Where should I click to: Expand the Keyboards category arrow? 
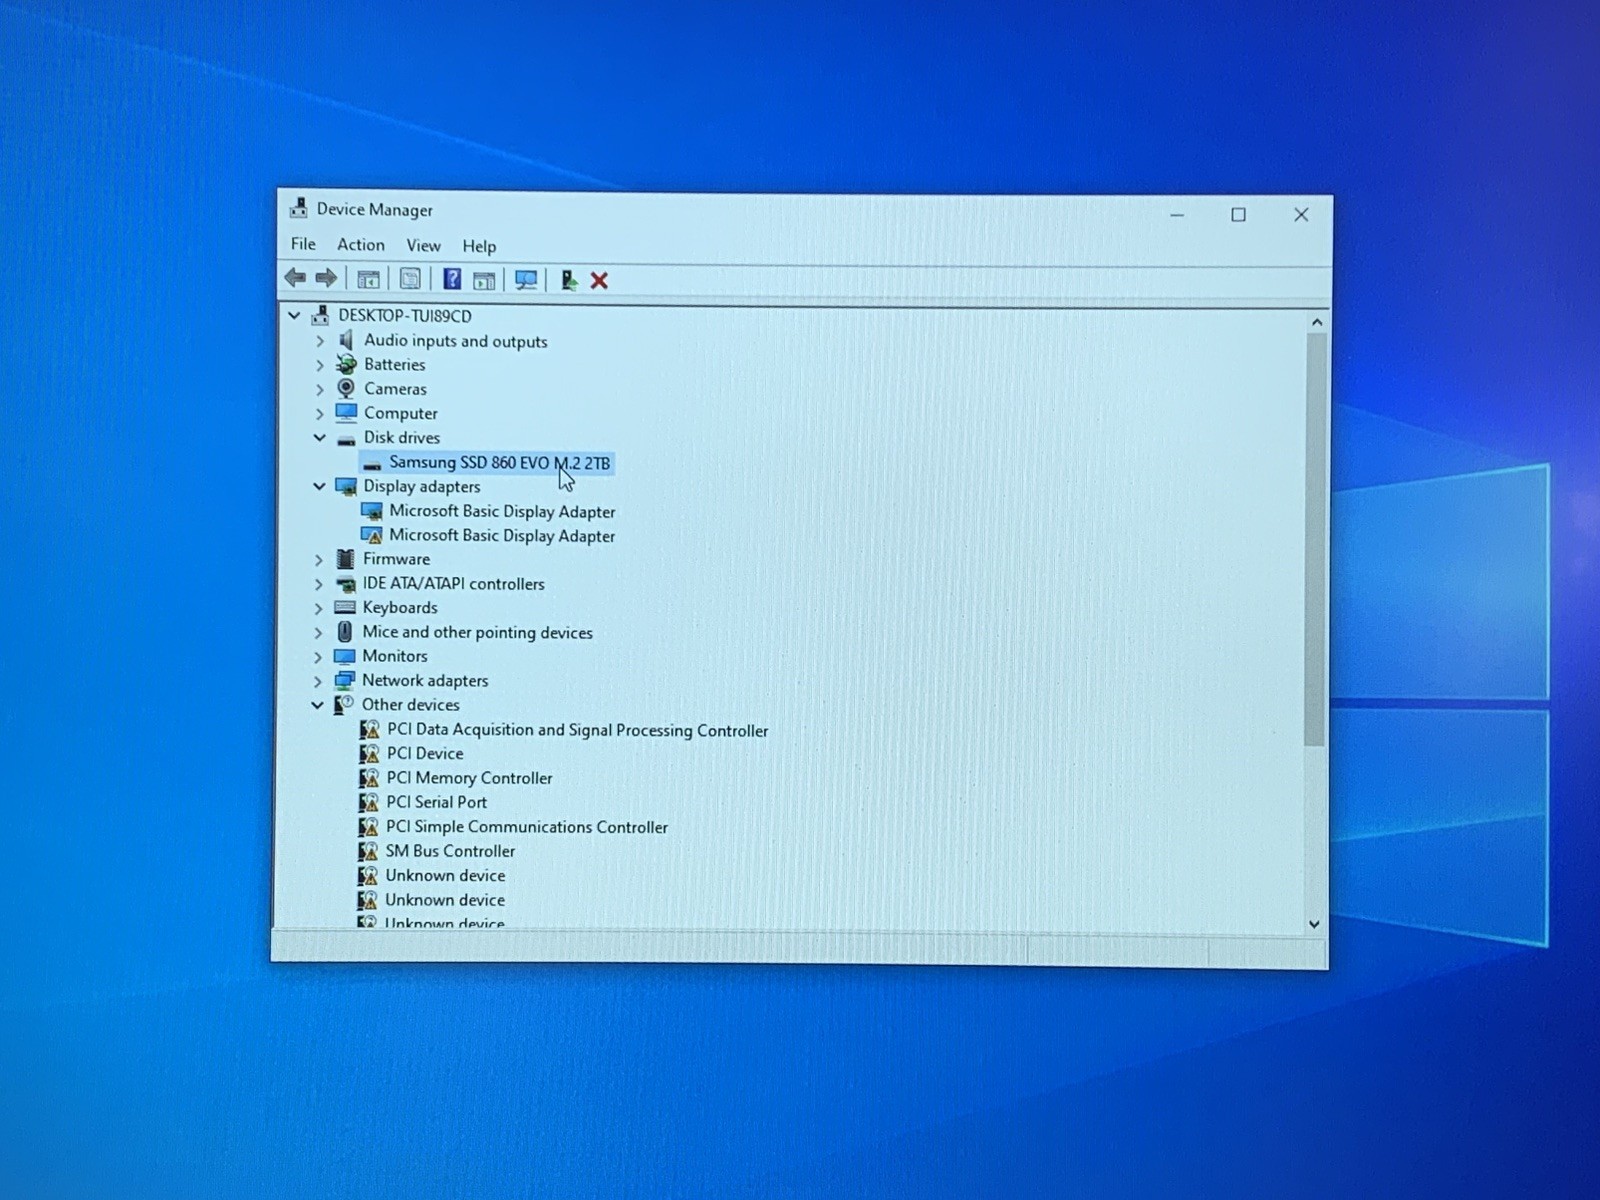coord(319,608)
